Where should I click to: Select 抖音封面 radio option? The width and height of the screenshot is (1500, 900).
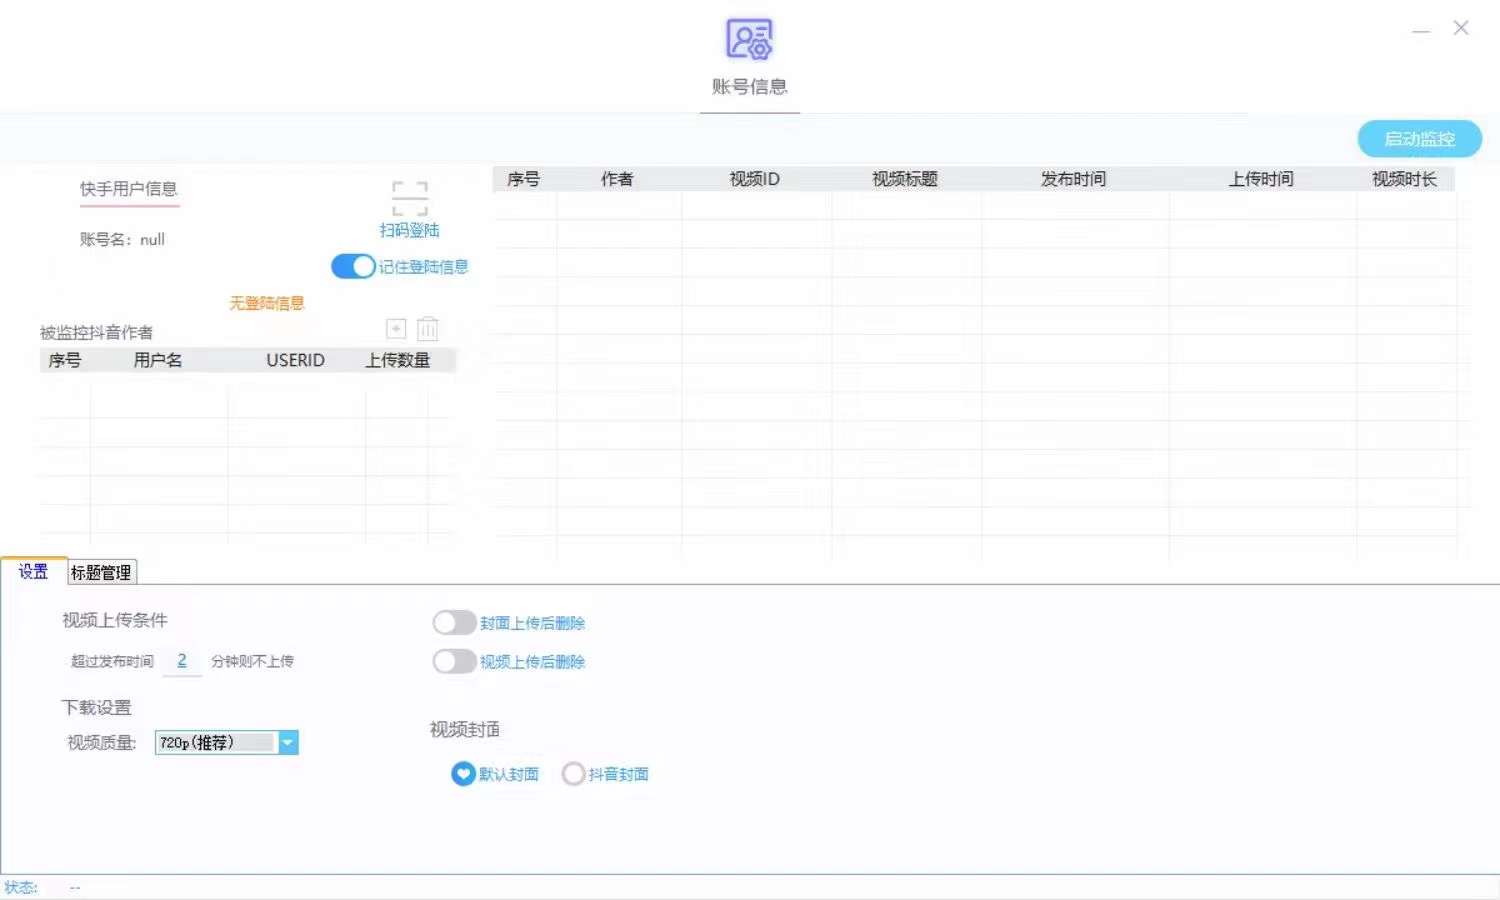coord(573,774)
